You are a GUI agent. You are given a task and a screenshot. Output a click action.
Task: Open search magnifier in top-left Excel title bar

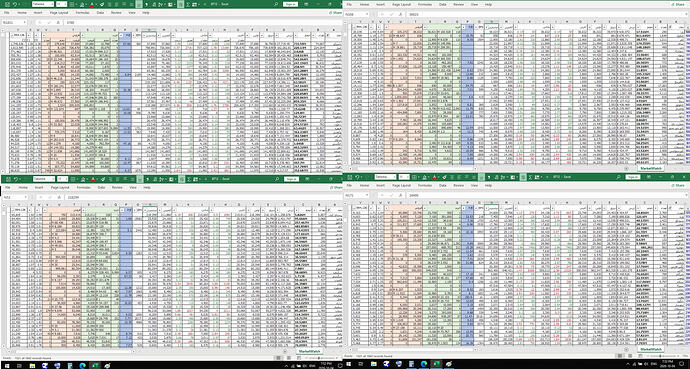[275, 4]
